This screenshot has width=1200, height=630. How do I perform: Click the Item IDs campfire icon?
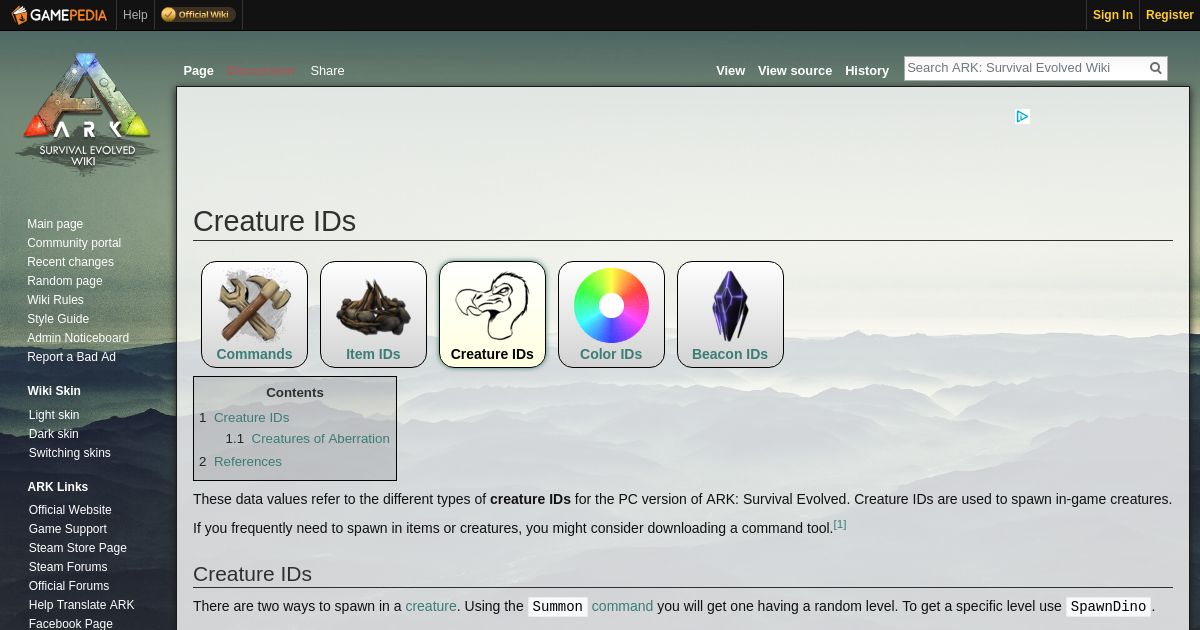373,305
